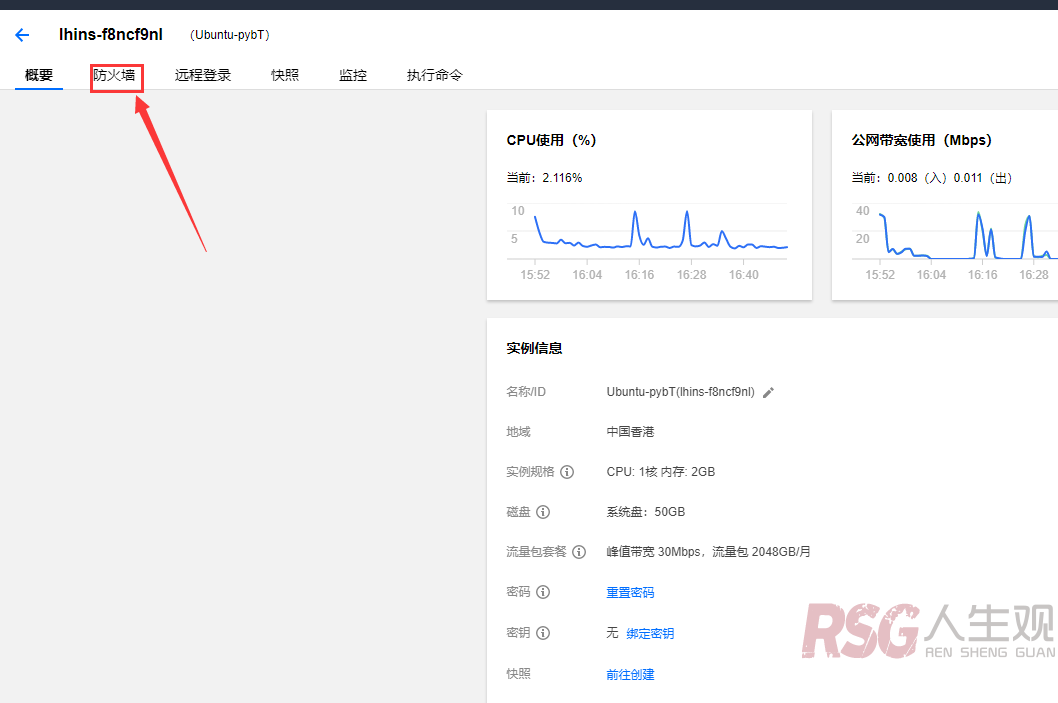Click the 地域 field label
1058x703 pixels.
[518, 432]
